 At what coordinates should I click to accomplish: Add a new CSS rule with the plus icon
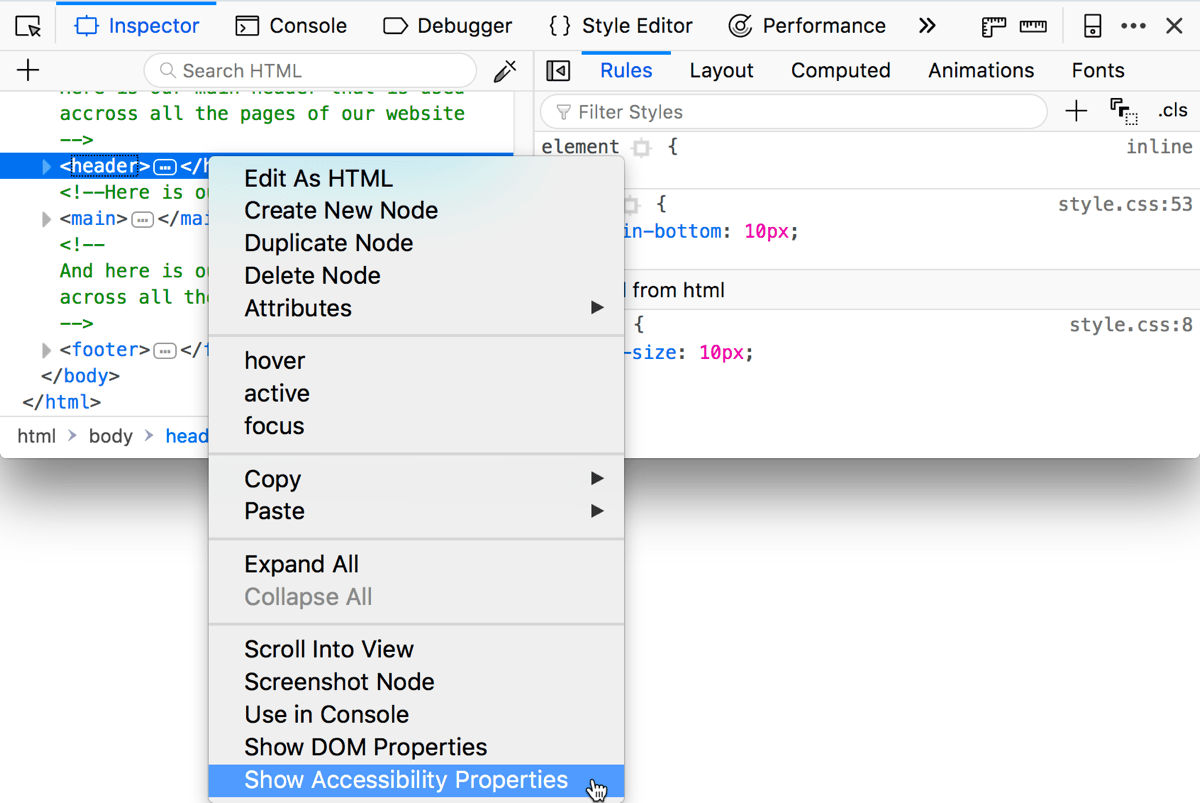(x=1075, y=111)
